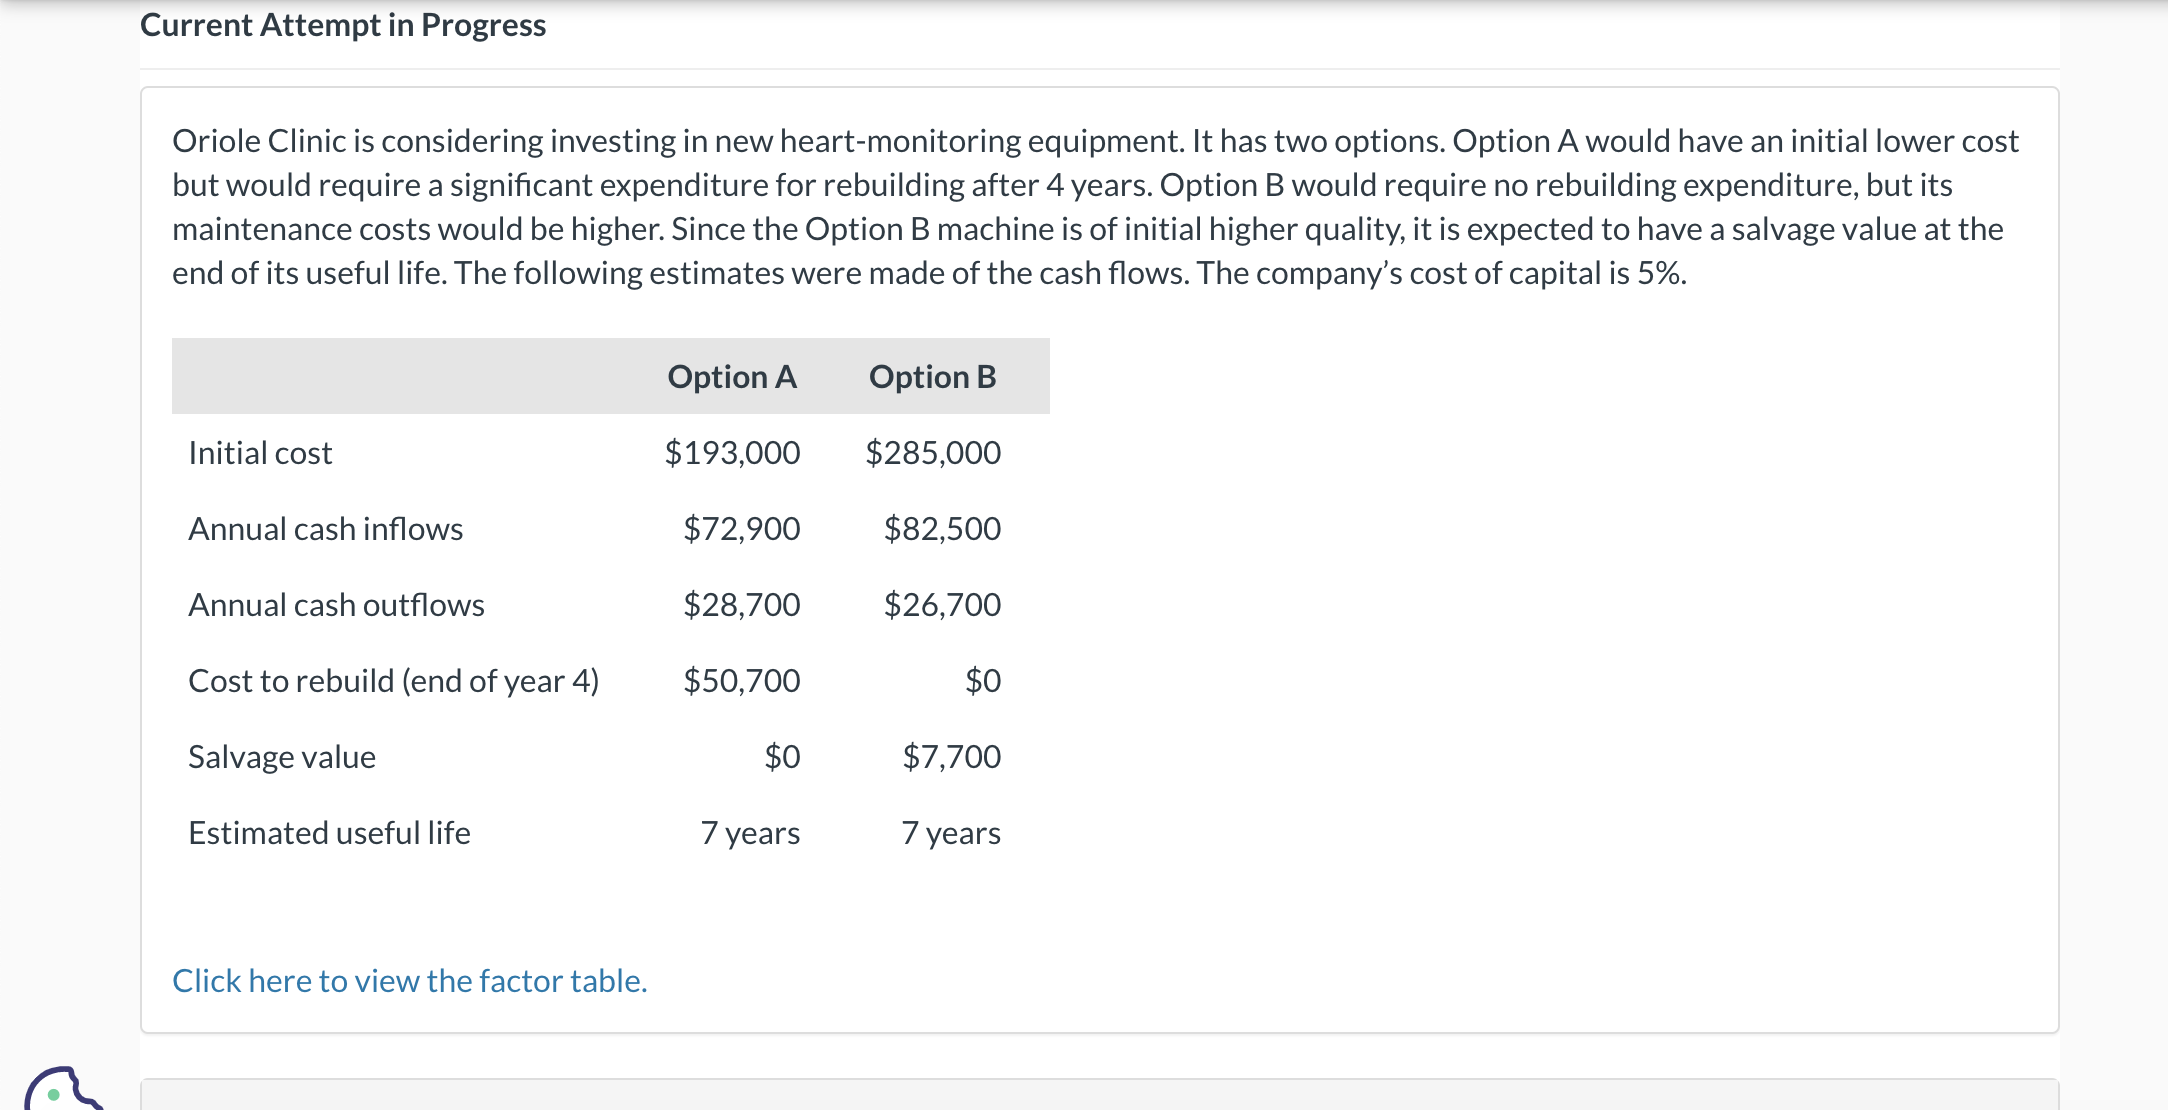Click the Annual cash inflows row label
The image size is (2168, 1110).
click(325, 529)
